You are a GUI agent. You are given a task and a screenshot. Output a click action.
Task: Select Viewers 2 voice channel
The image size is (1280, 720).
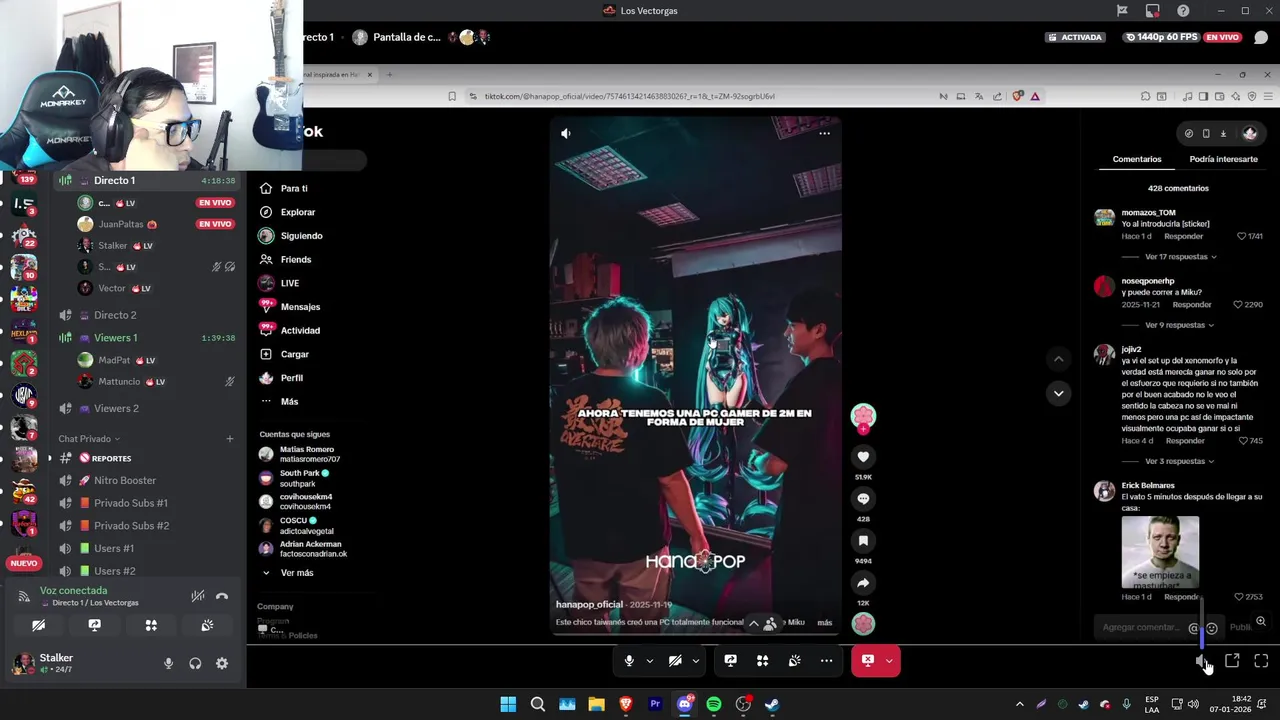point(147,408)
